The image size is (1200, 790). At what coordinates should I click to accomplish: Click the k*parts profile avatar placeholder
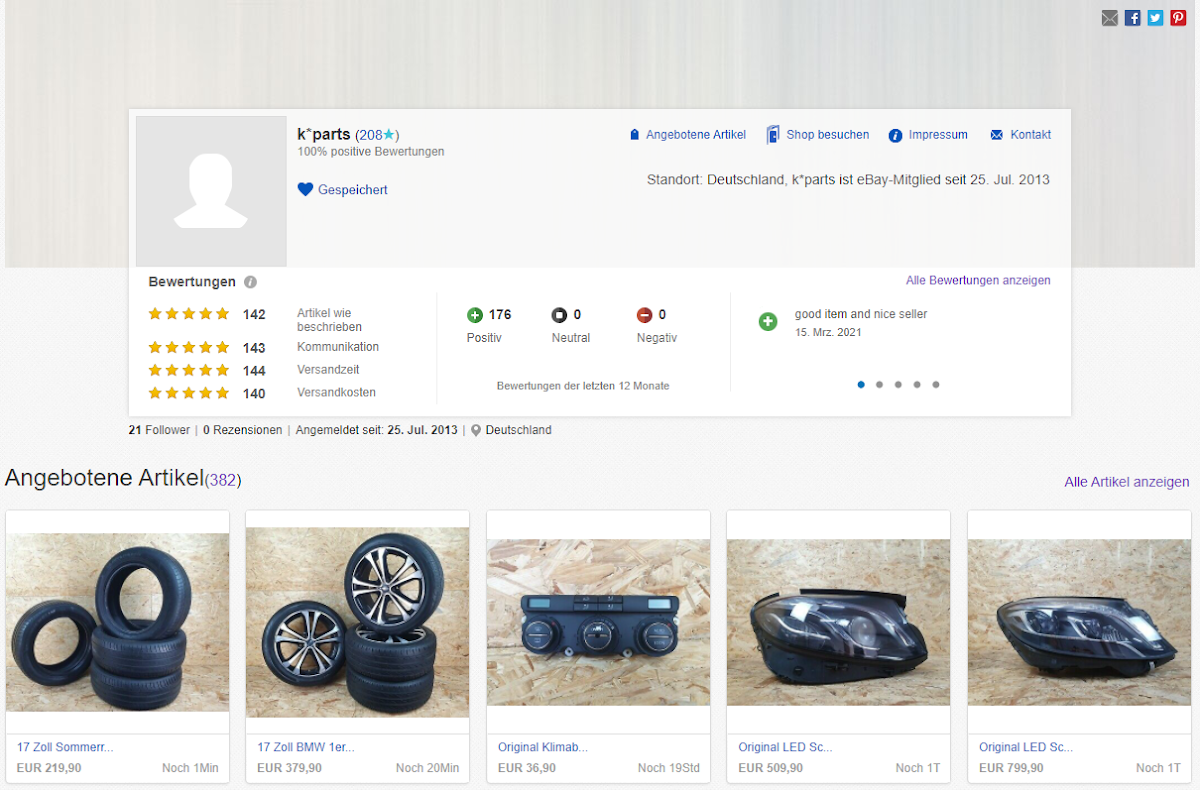point(211,191)
